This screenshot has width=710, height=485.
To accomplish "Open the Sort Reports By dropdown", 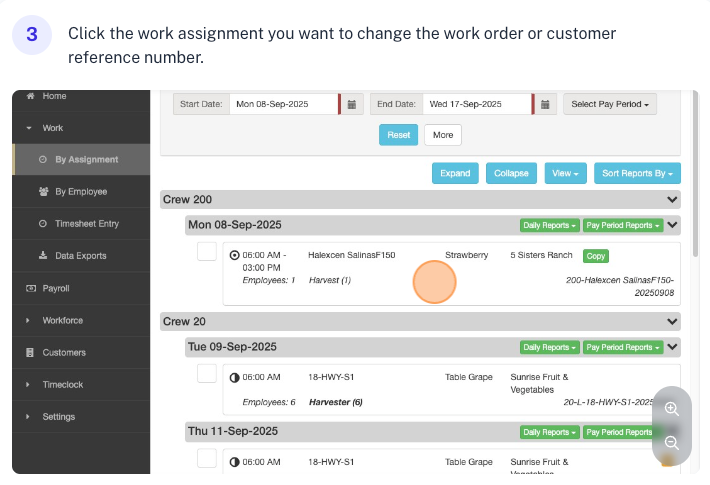I will [x=637, y=173].
